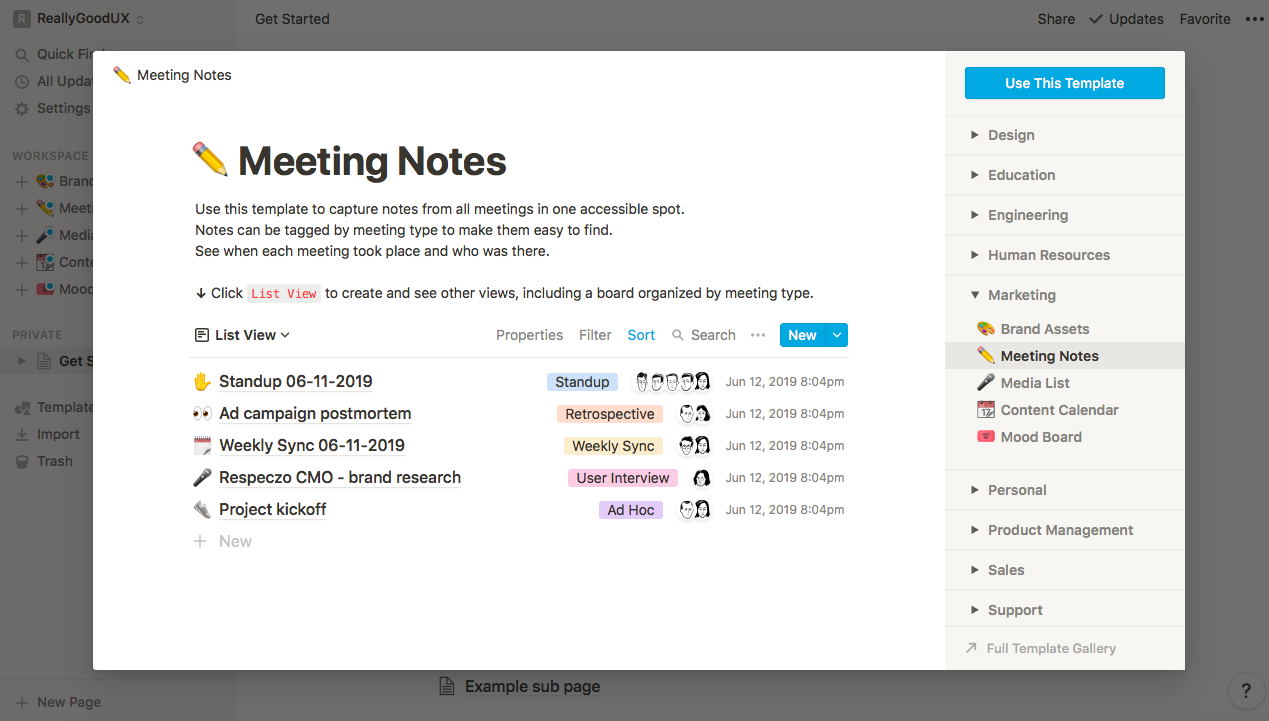Click the raised hand icon on Standup row
The image size is (1269, 721).
pyautogui.click(x=202, y=382)
